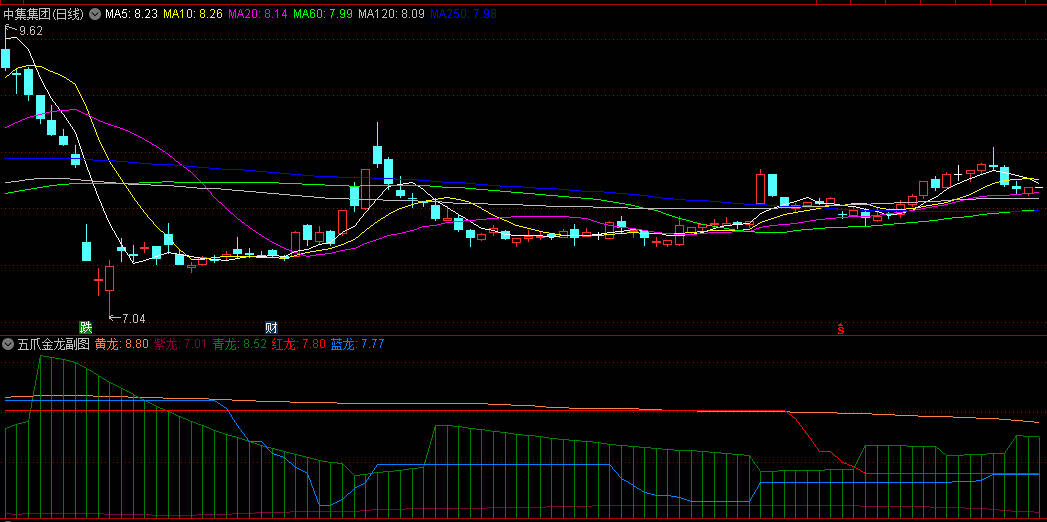1047x522 pixels.
Task: Select the 紫龙 indicator value label
Action: tap(180, 344)
